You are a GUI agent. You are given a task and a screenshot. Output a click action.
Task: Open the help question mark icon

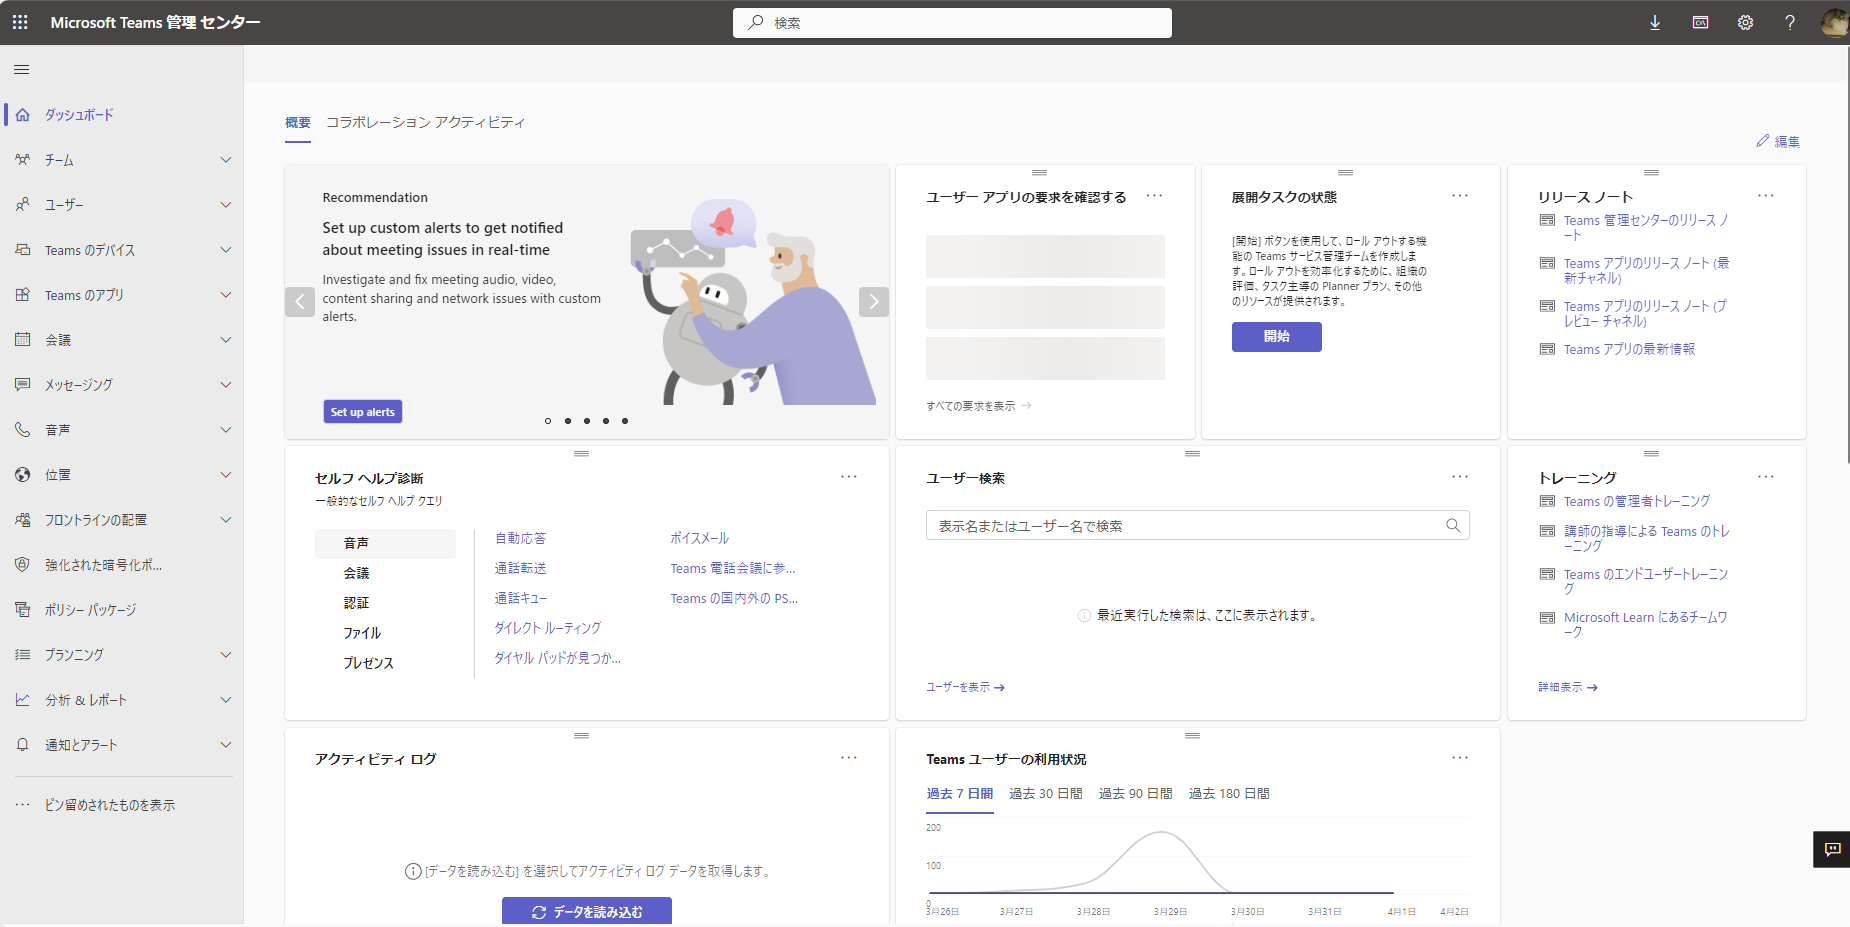1790,22
